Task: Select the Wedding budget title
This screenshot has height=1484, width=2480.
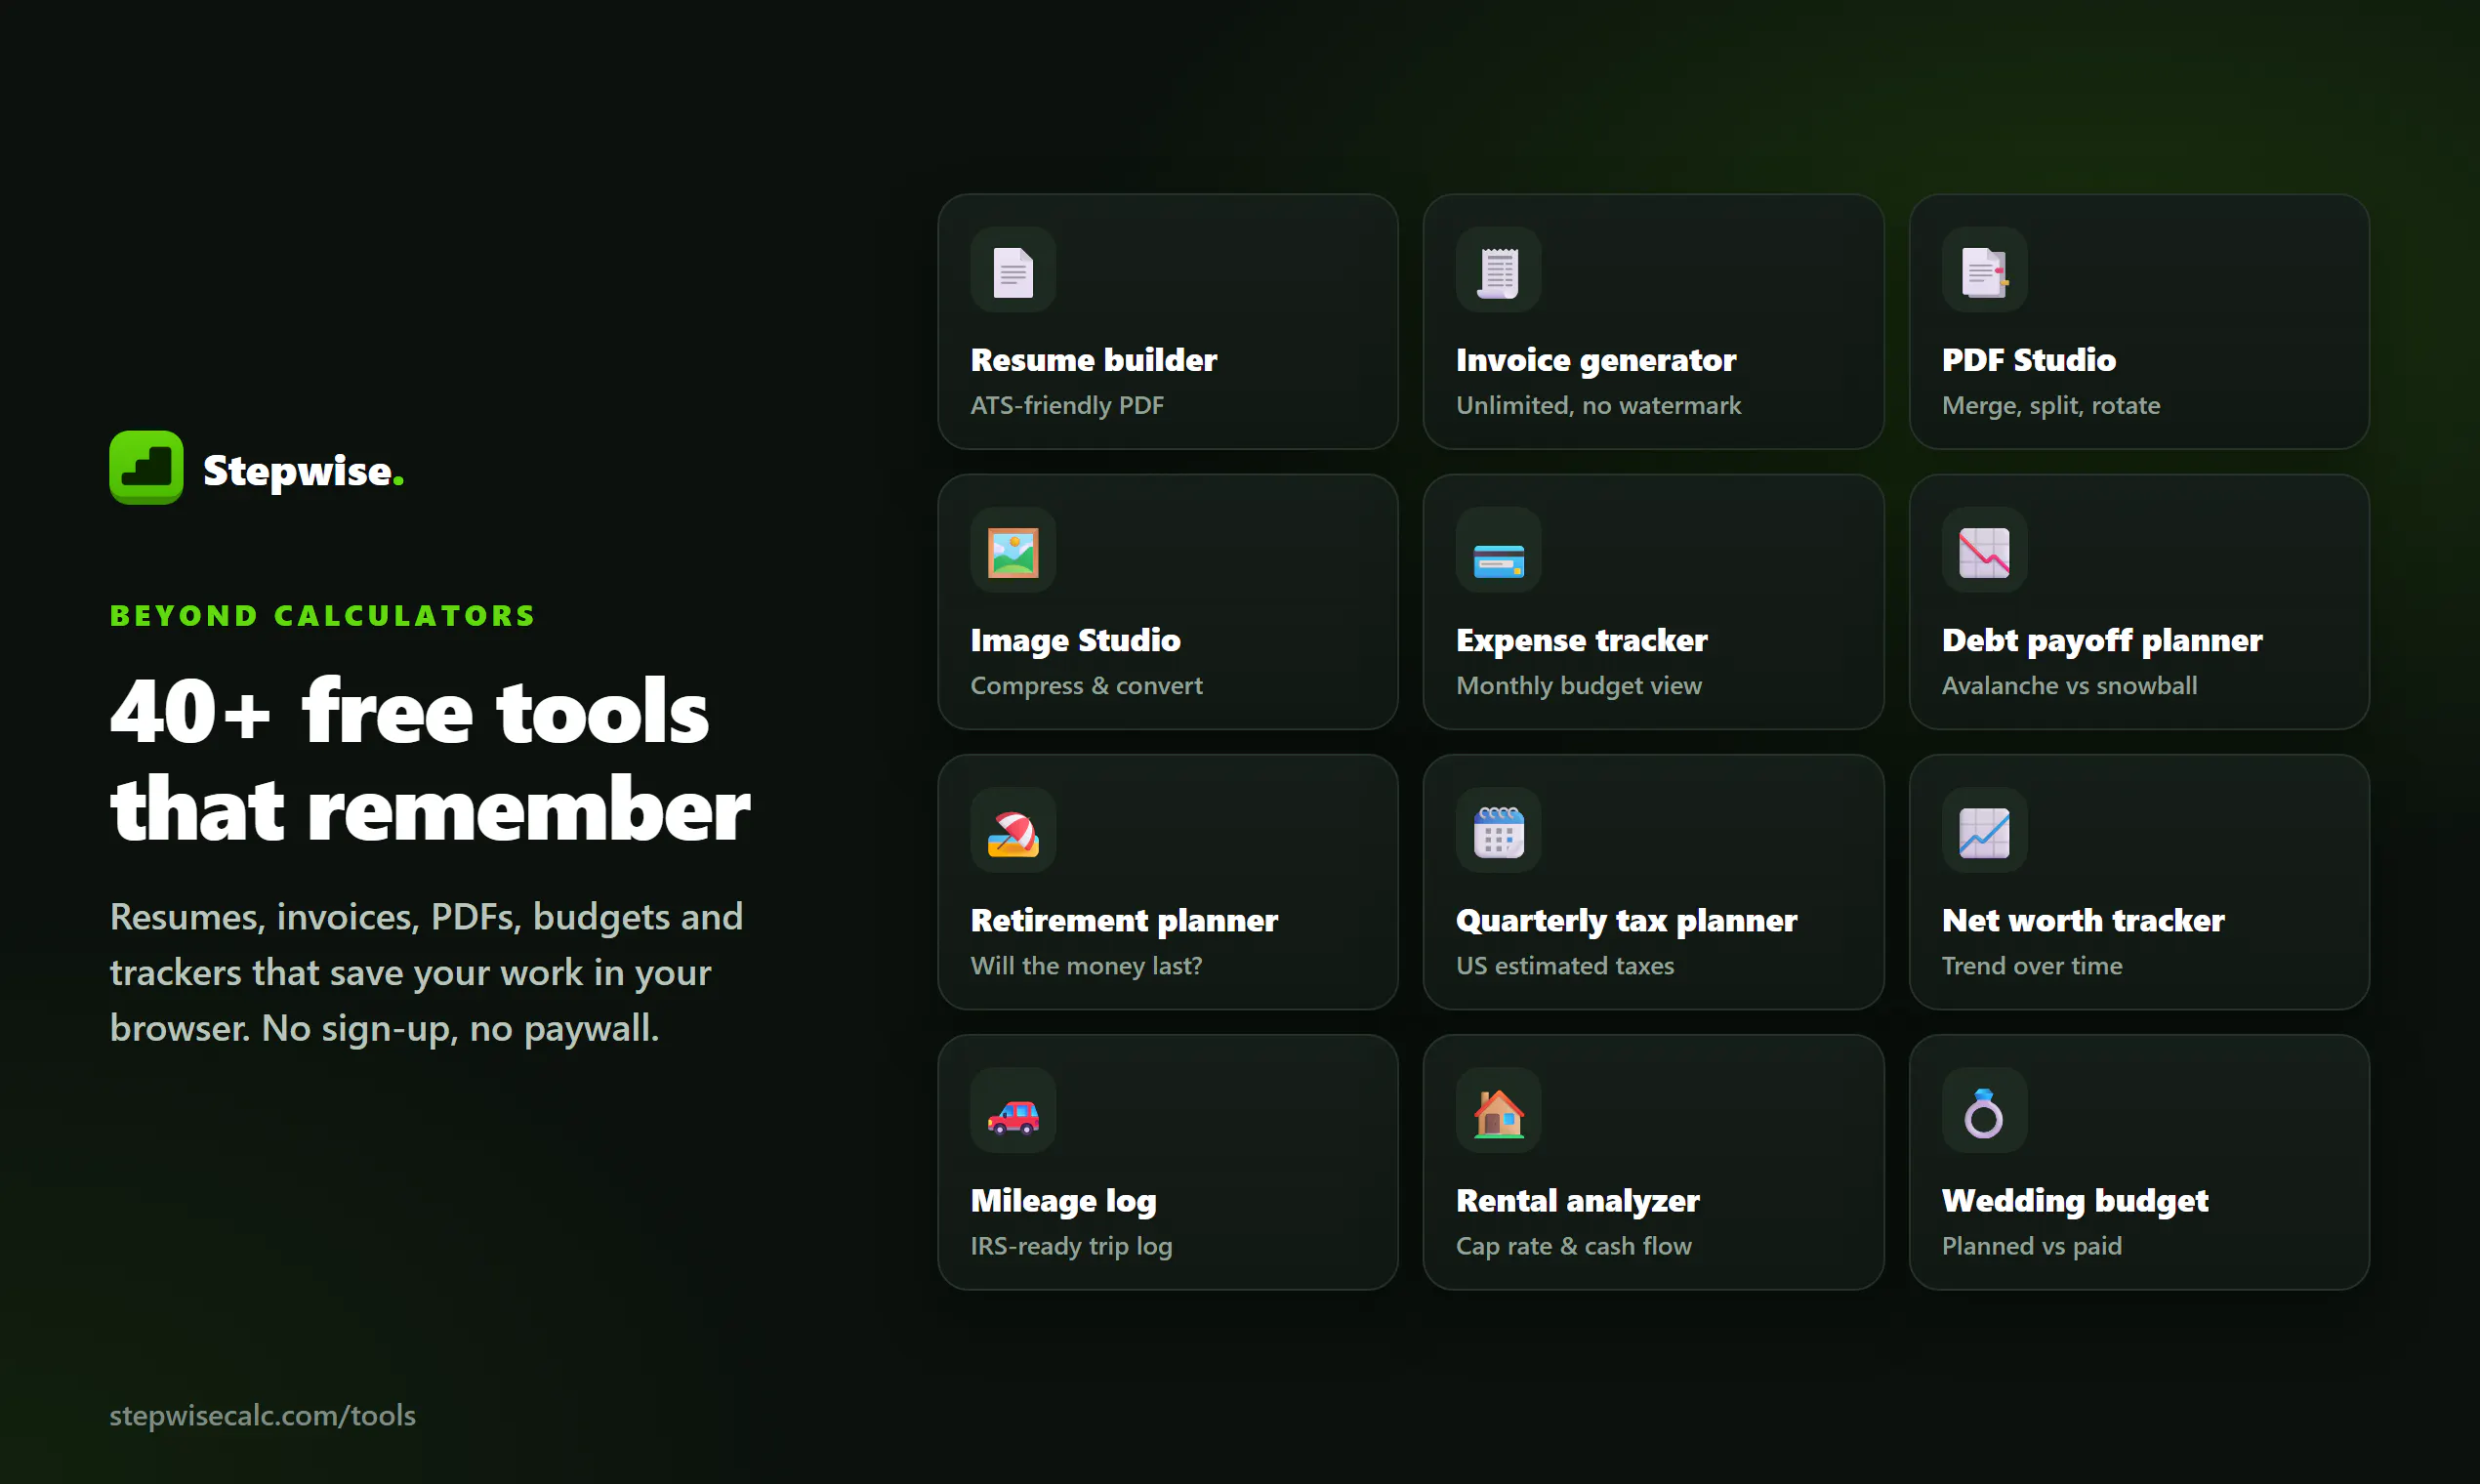Action: tap(2074, 1201)
